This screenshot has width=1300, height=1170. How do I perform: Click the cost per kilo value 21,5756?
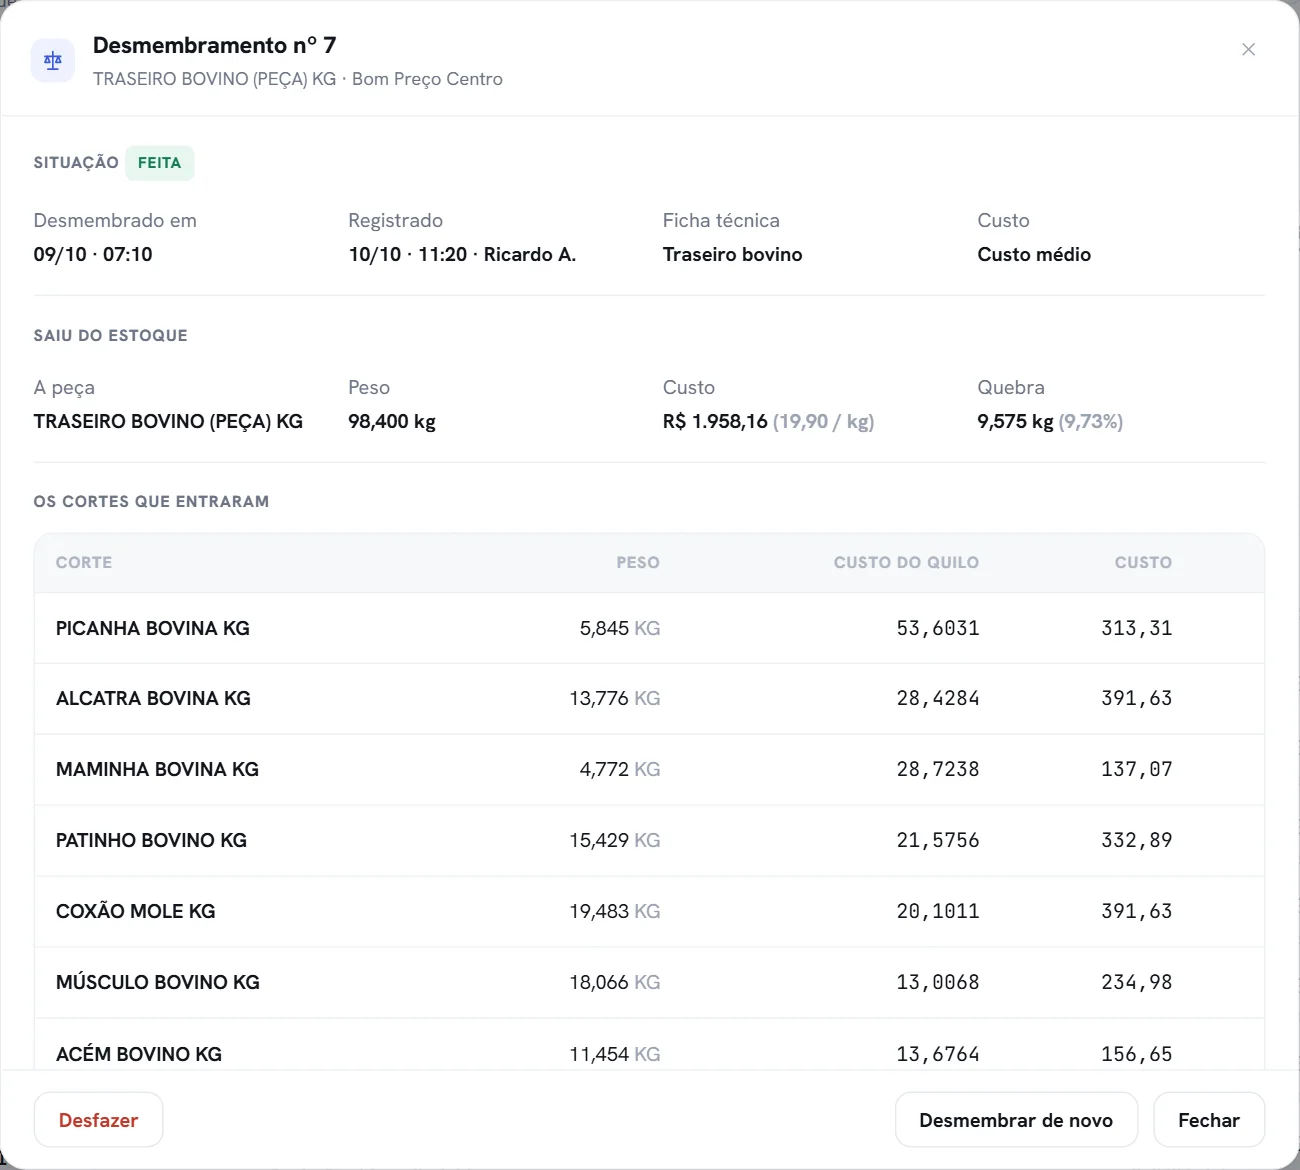tap(938, 840)
